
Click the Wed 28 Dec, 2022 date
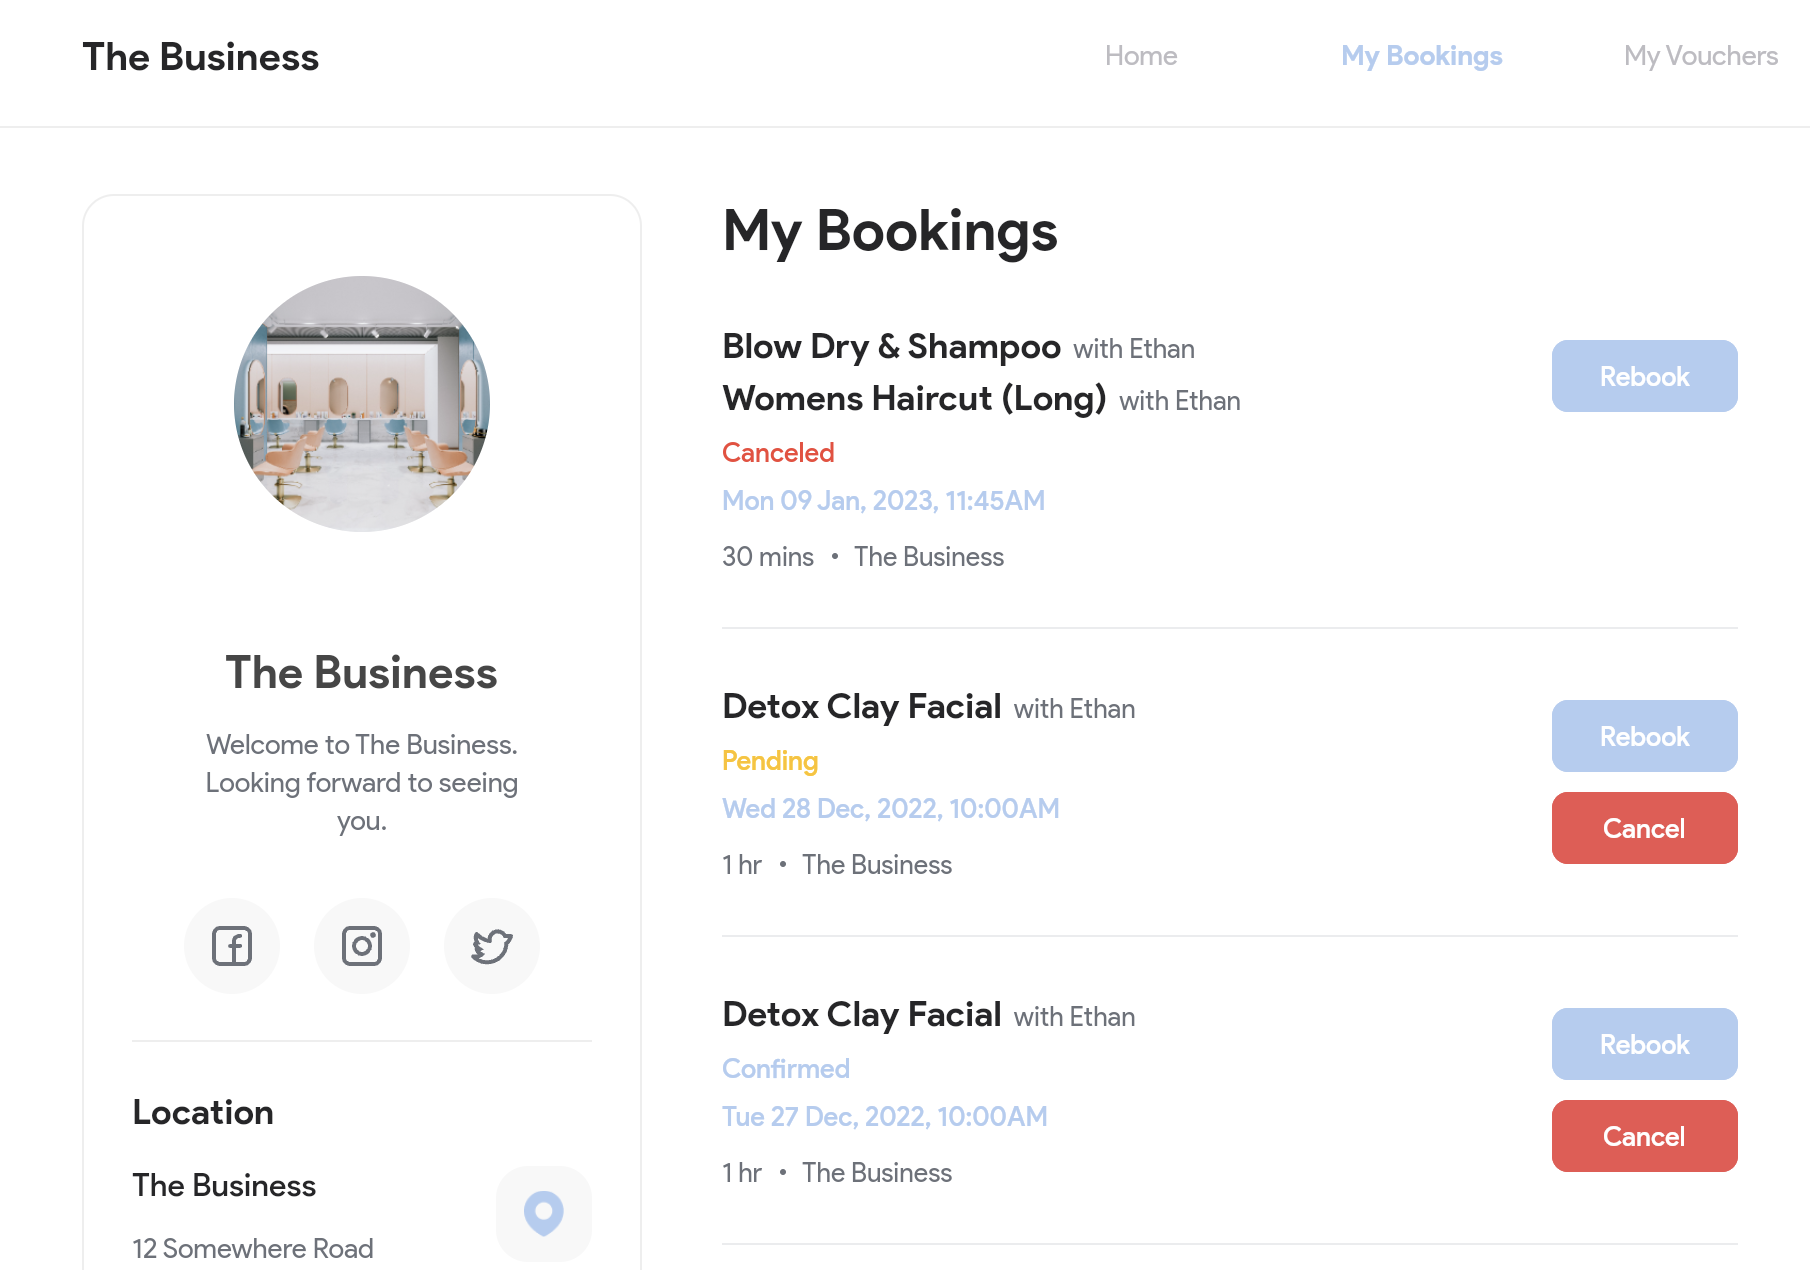click(891, 808)
